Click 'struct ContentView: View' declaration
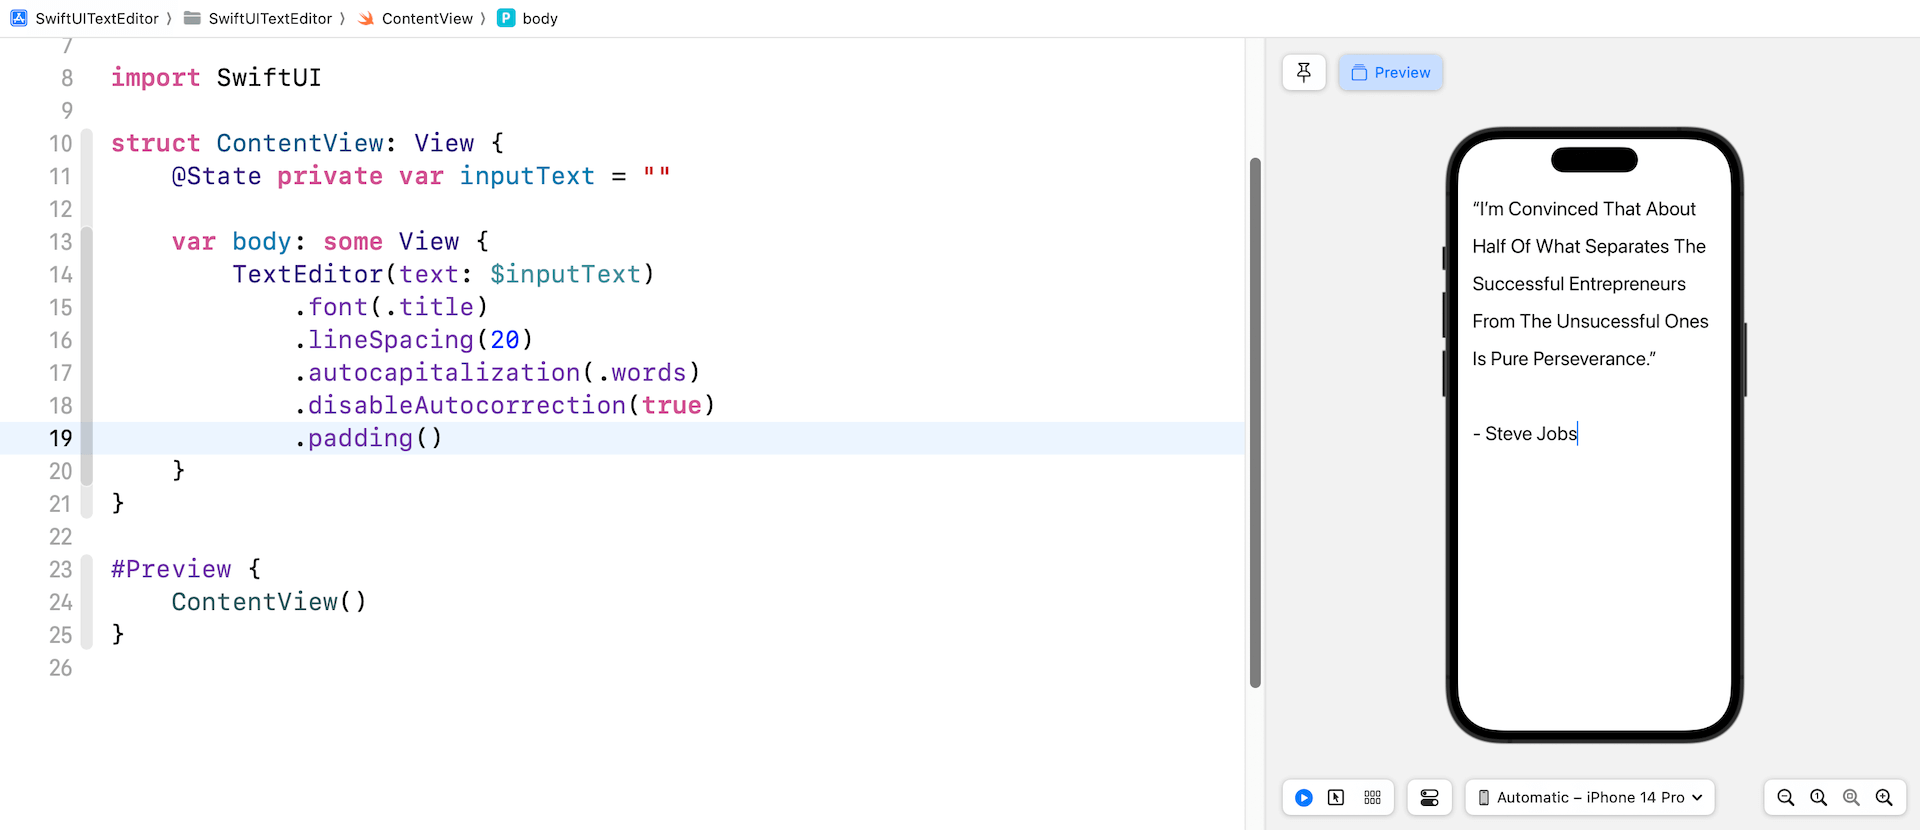 click(307, 143)
